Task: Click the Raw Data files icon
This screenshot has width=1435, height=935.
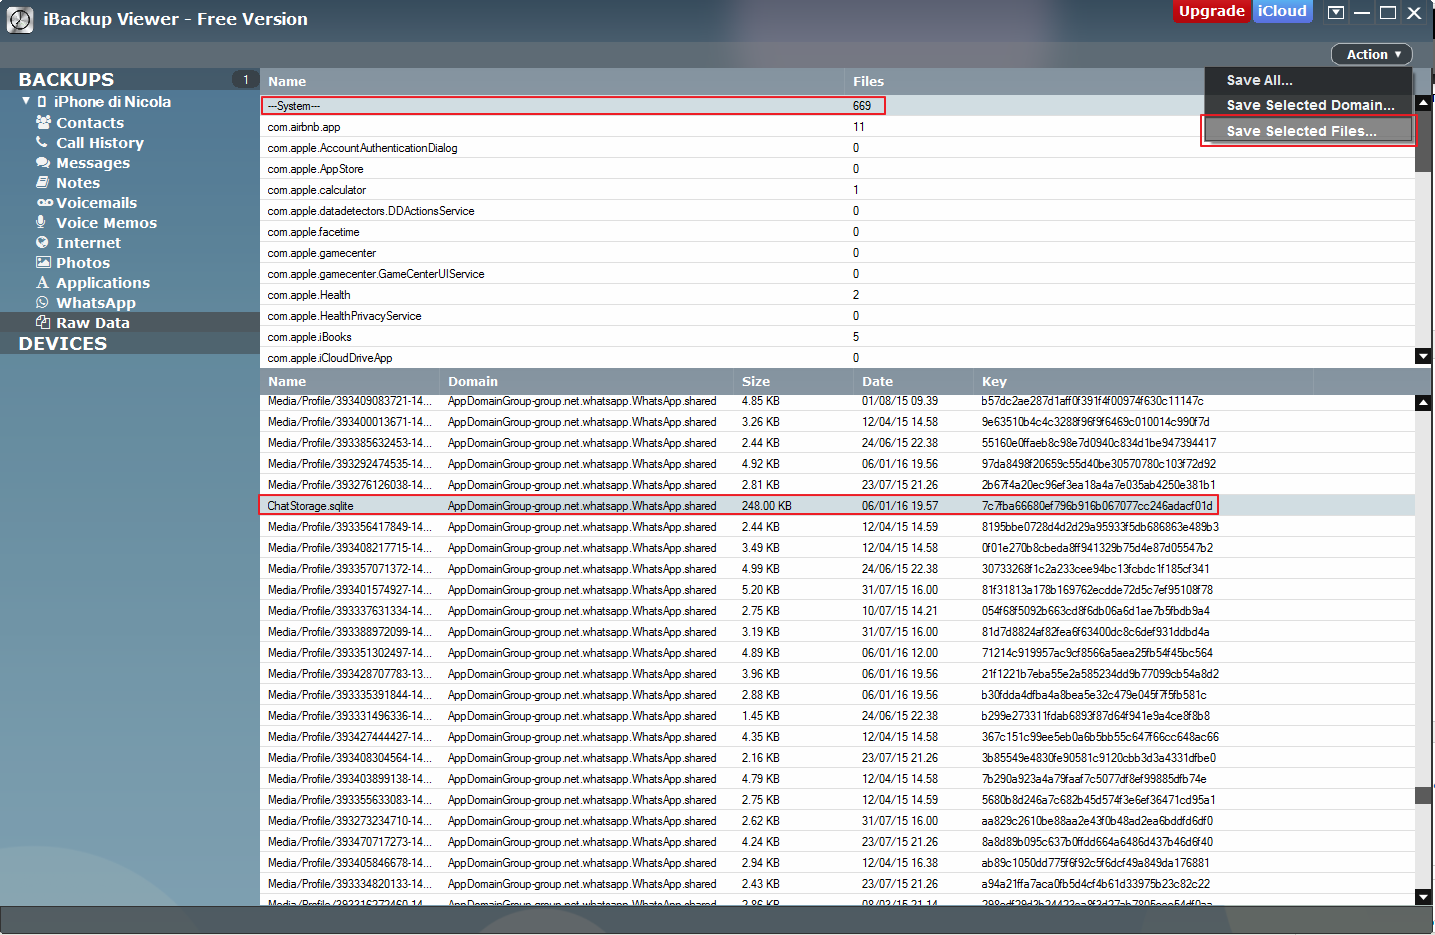Action: [43, 322]
